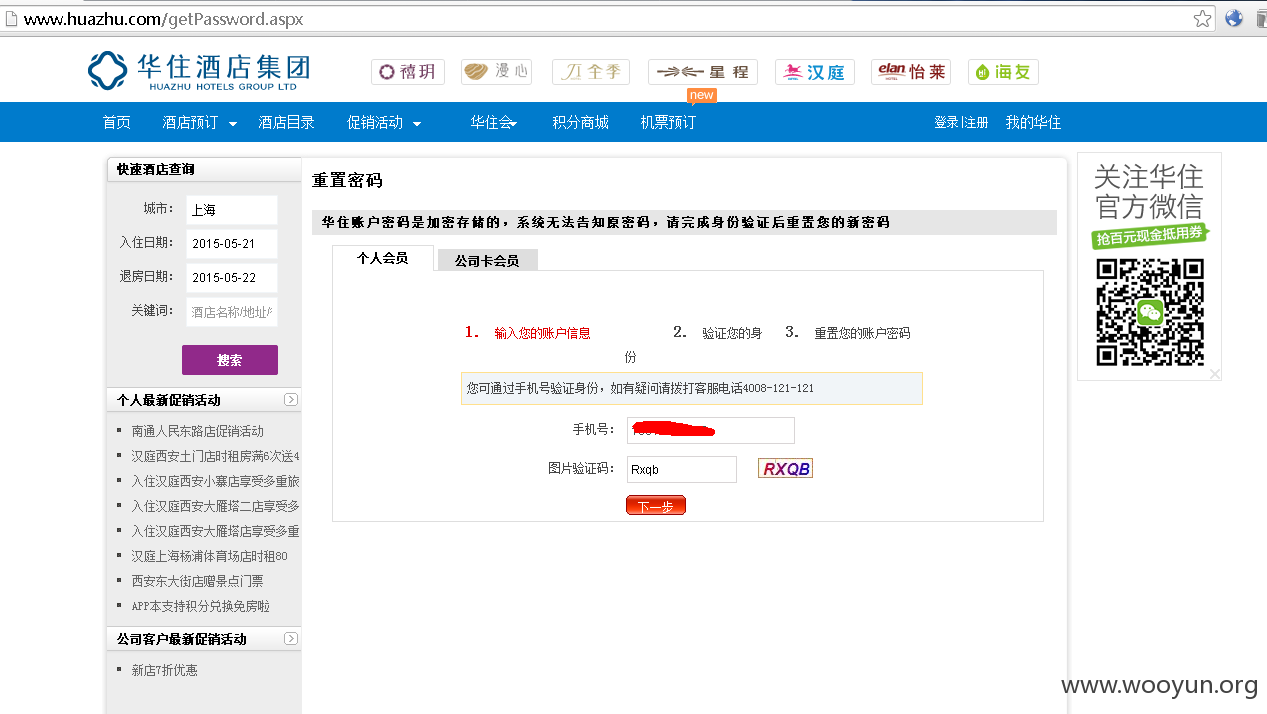Viewport: 1267px width, 714px height.
Task: Open the 汉庭 hotel brand logo
Action: click(x=815, y=72)
